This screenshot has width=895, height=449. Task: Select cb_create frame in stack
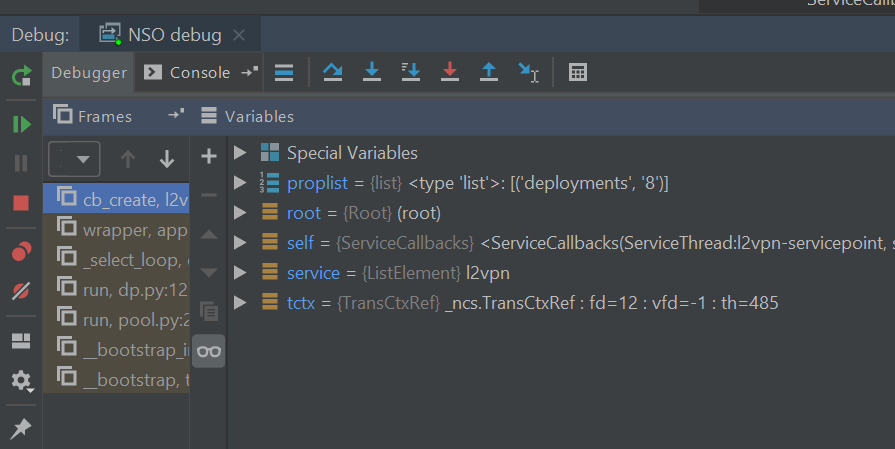(x=116, y=198)
